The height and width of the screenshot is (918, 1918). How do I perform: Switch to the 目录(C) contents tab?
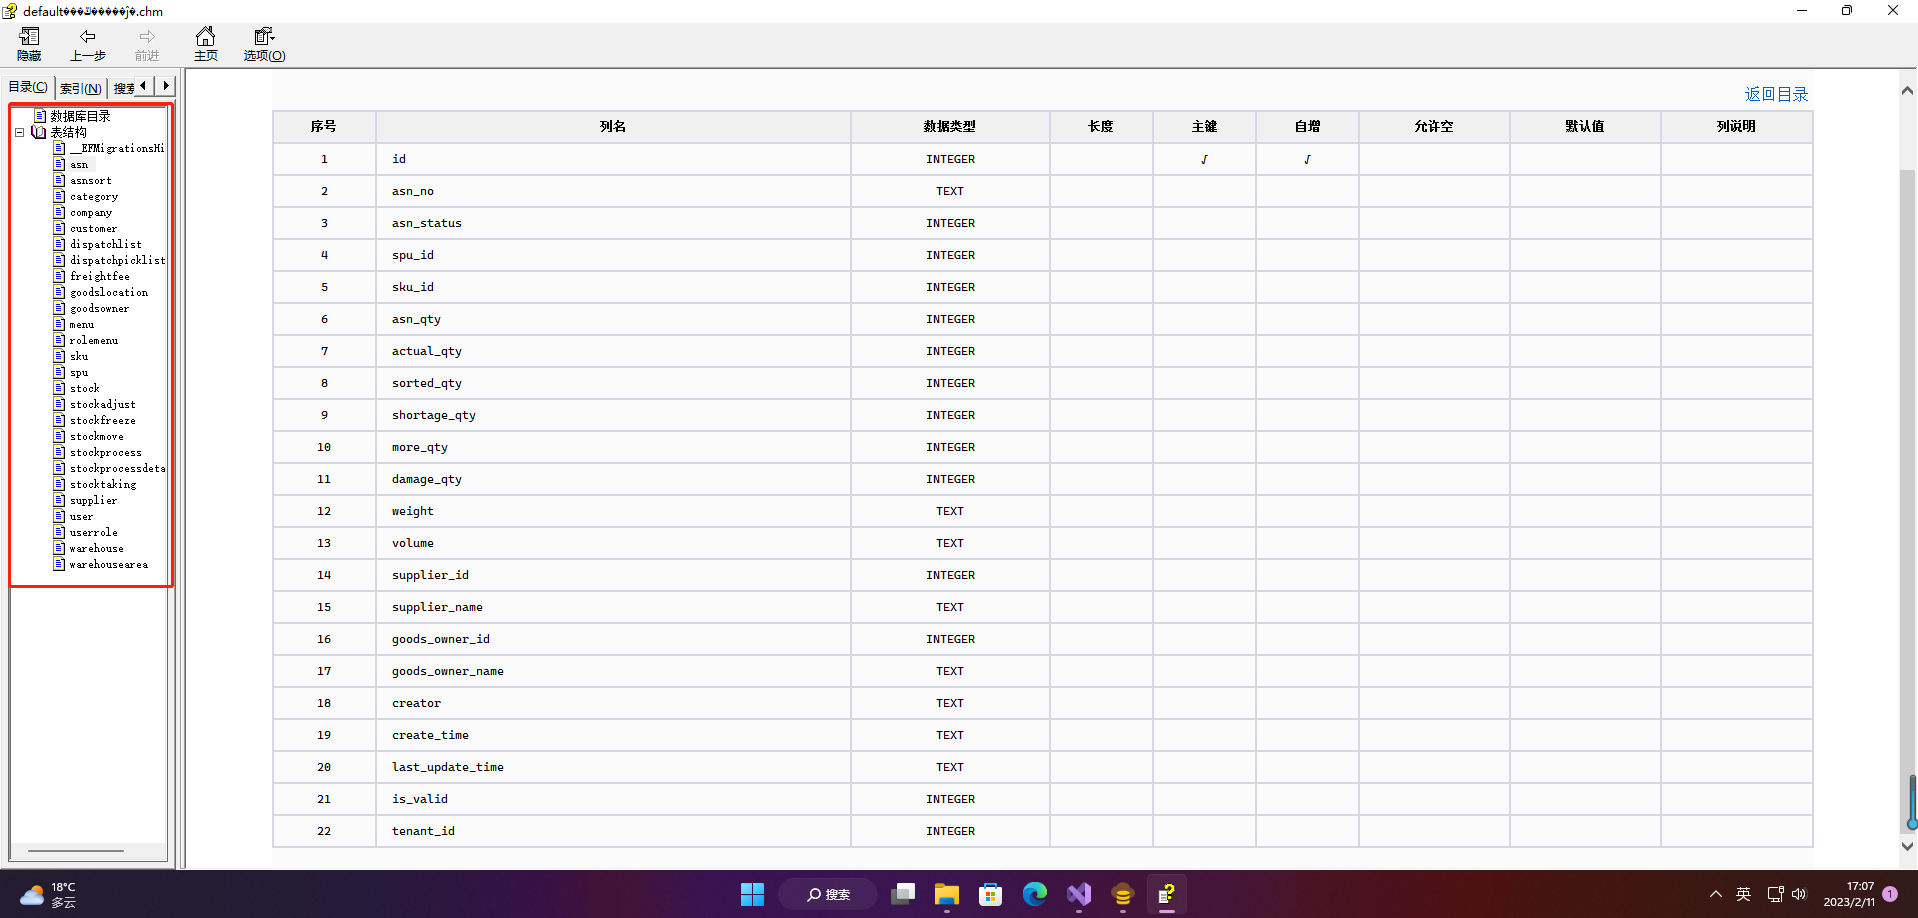[x=28, y=87]
